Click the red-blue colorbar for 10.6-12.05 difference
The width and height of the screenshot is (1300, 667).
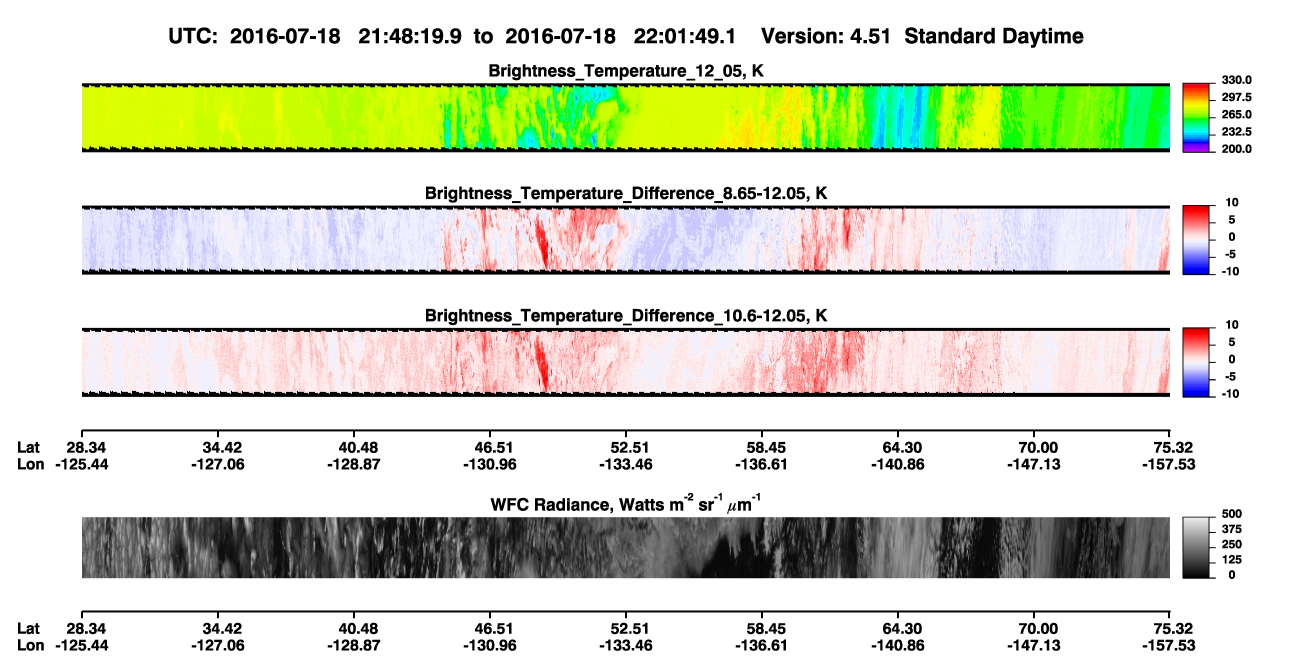[x=1196, y=362]
